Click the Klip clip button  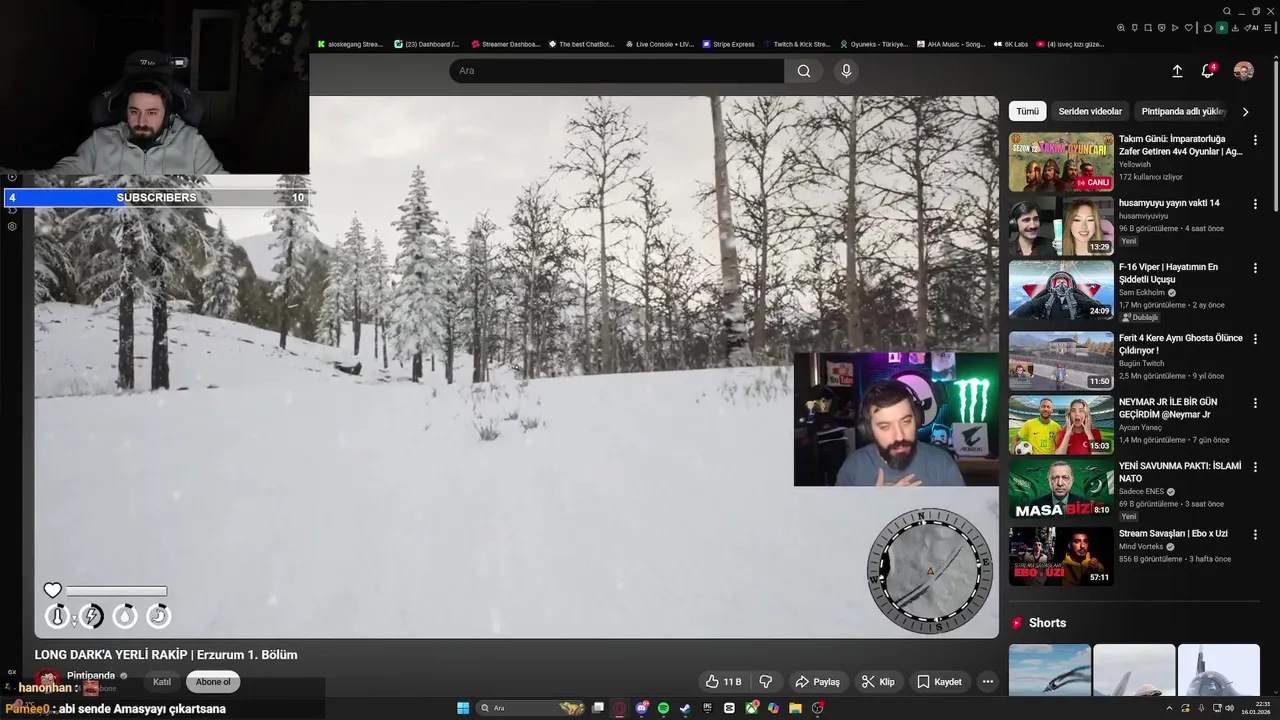coord(878,682)
